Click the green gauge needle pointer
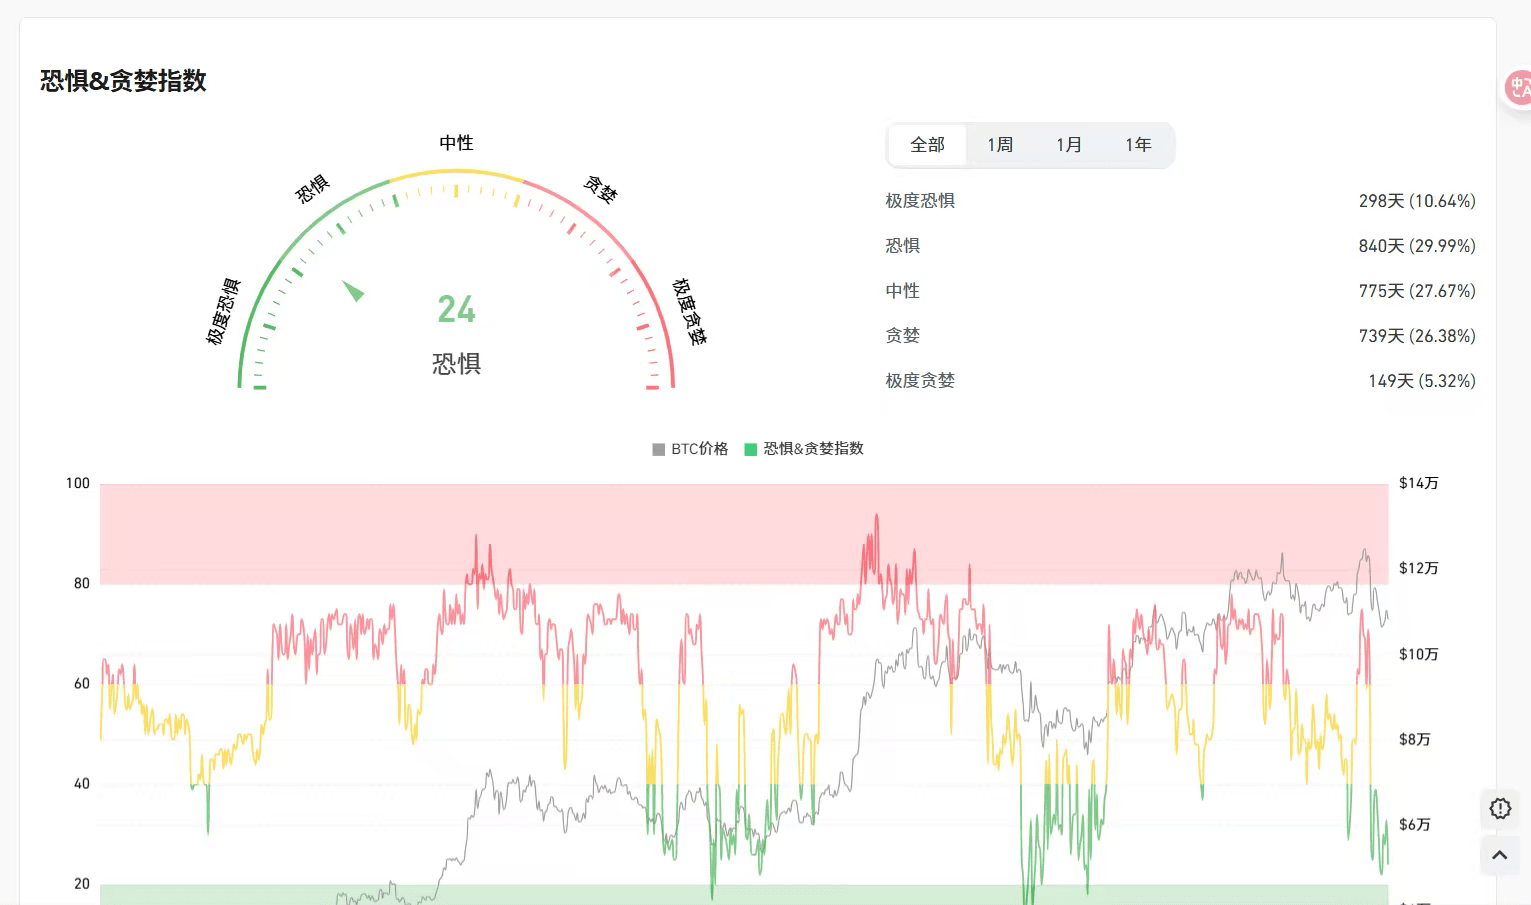The height and width of the screenshot is (905, 1531). pos(353,290)
